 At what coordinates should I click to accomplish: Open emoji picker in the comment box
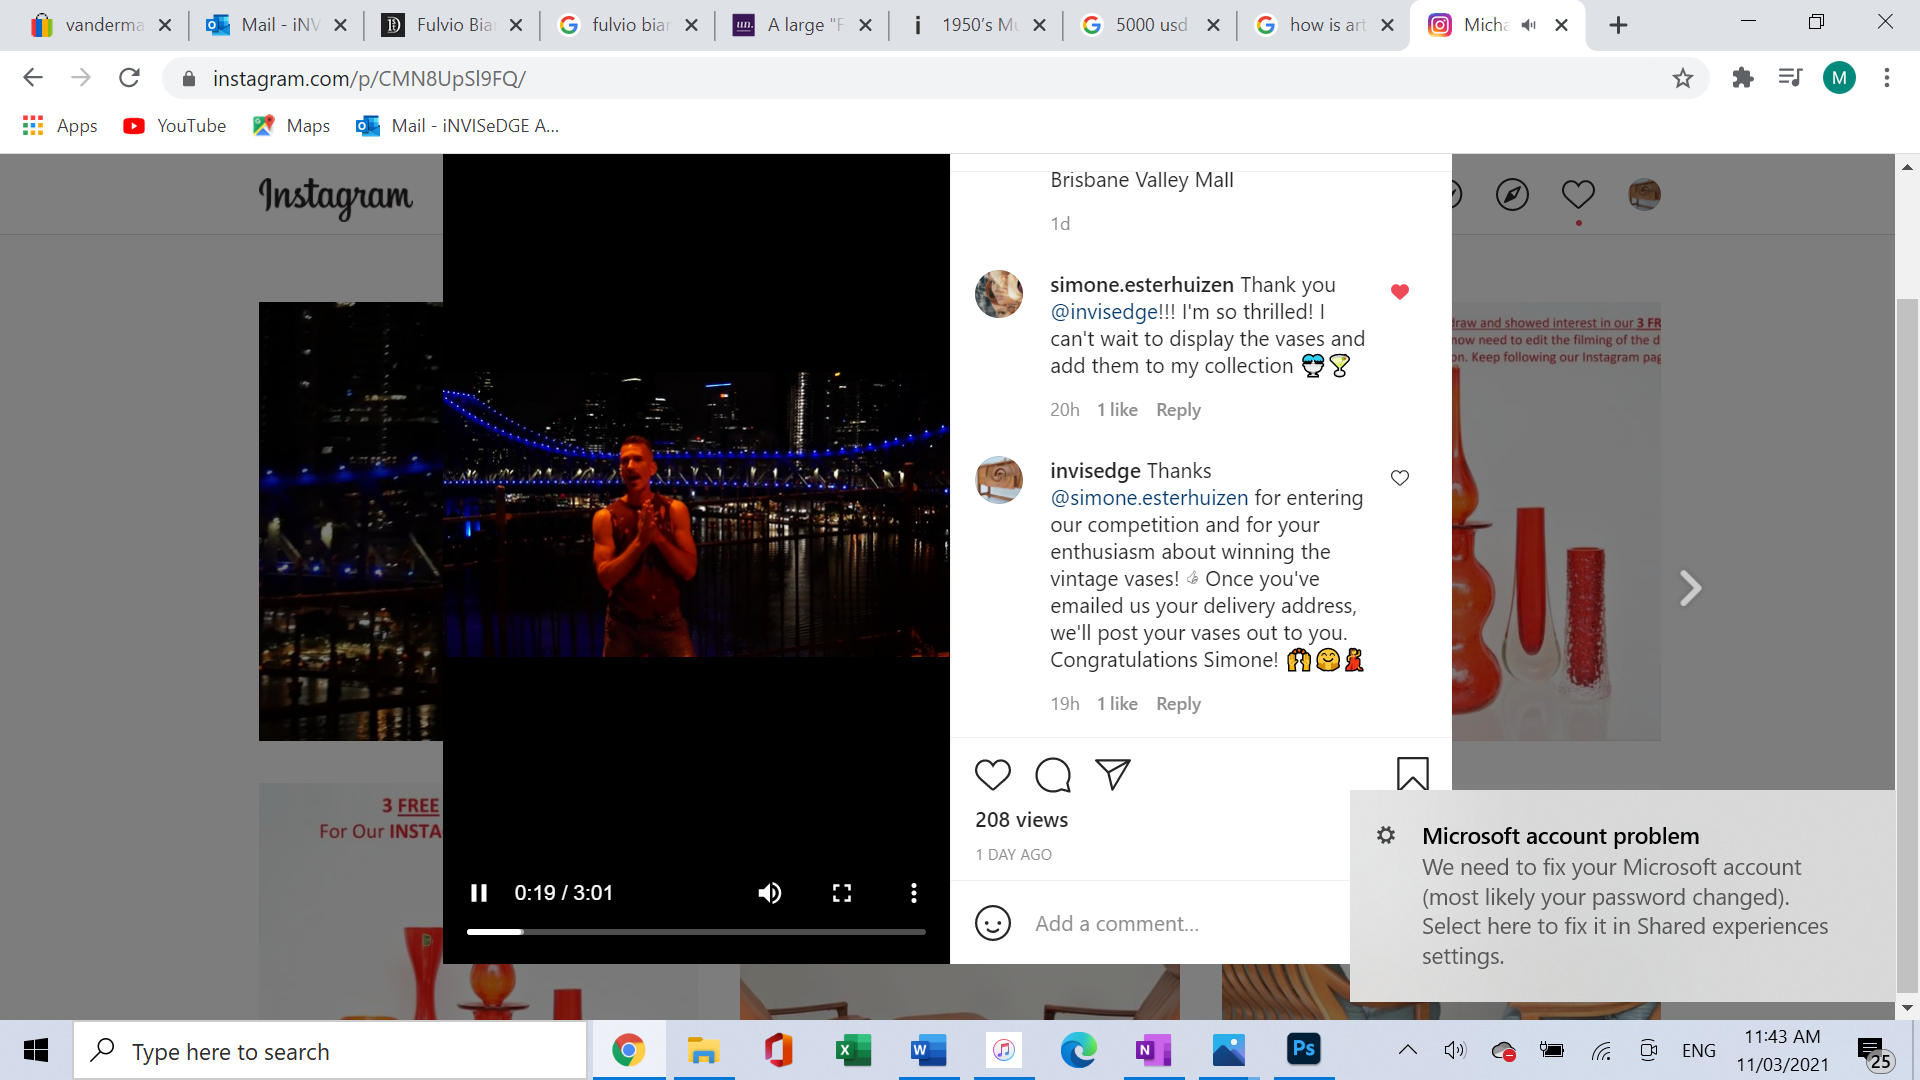point(992,923)
